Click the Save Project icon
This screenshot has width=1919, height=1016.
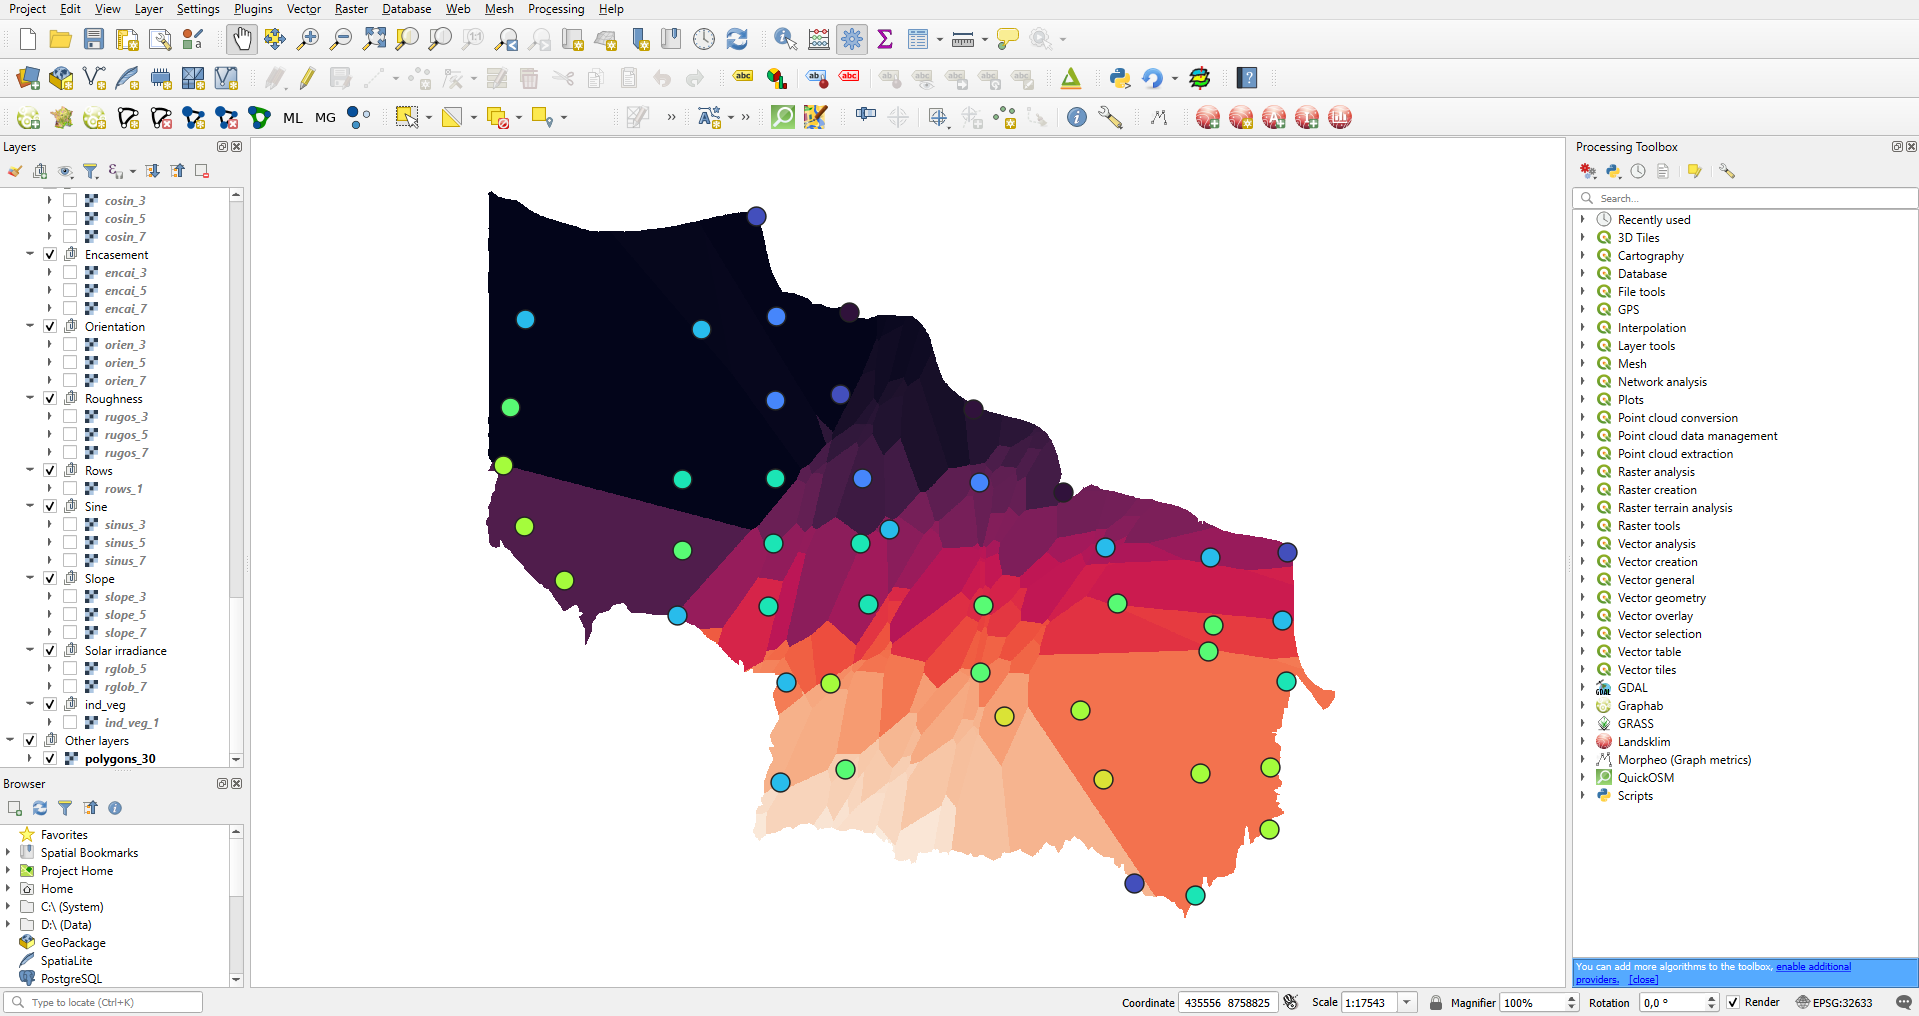(94, 39)
